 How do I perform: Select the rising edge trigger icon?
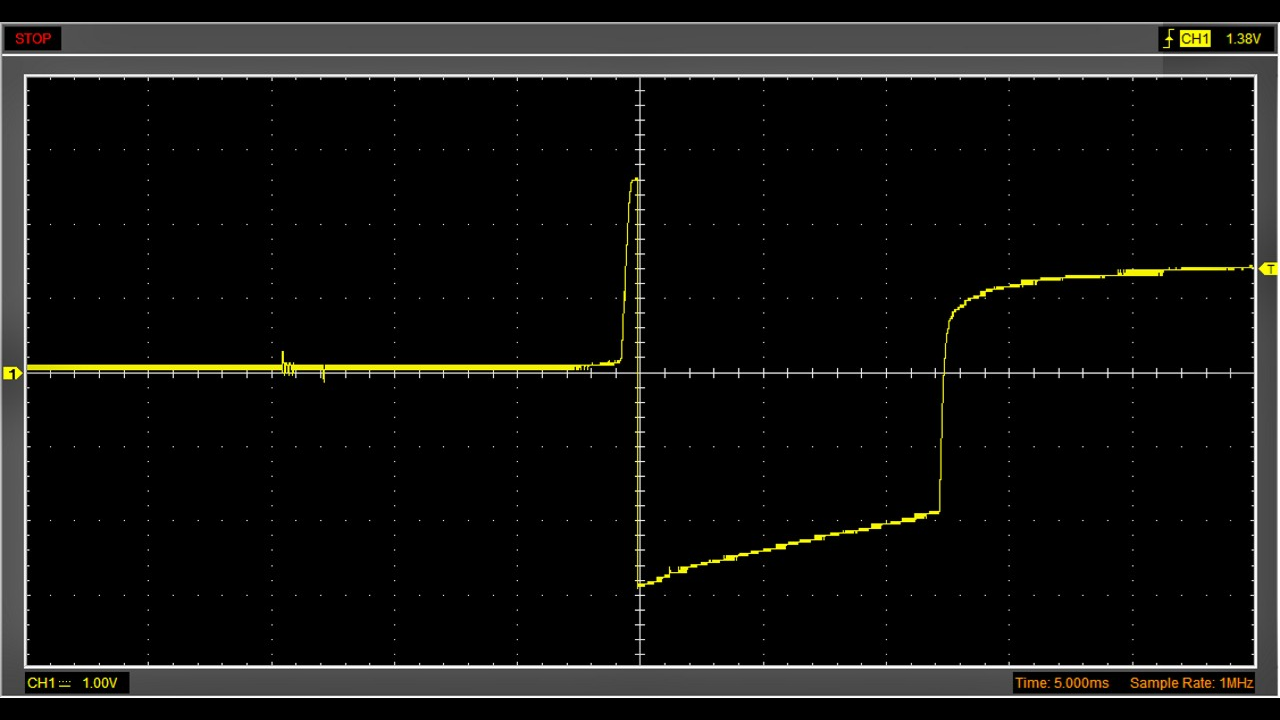tap(1168, 39)
